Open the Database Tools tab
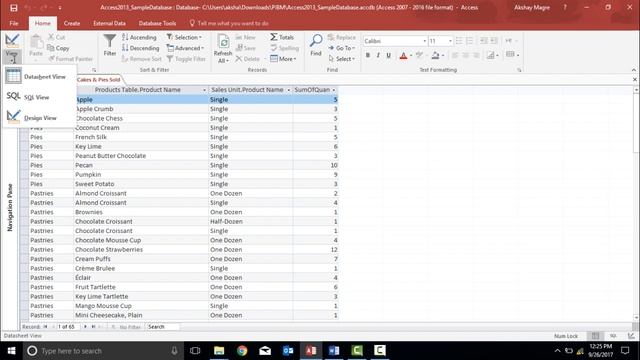 [x=157, y=23]
